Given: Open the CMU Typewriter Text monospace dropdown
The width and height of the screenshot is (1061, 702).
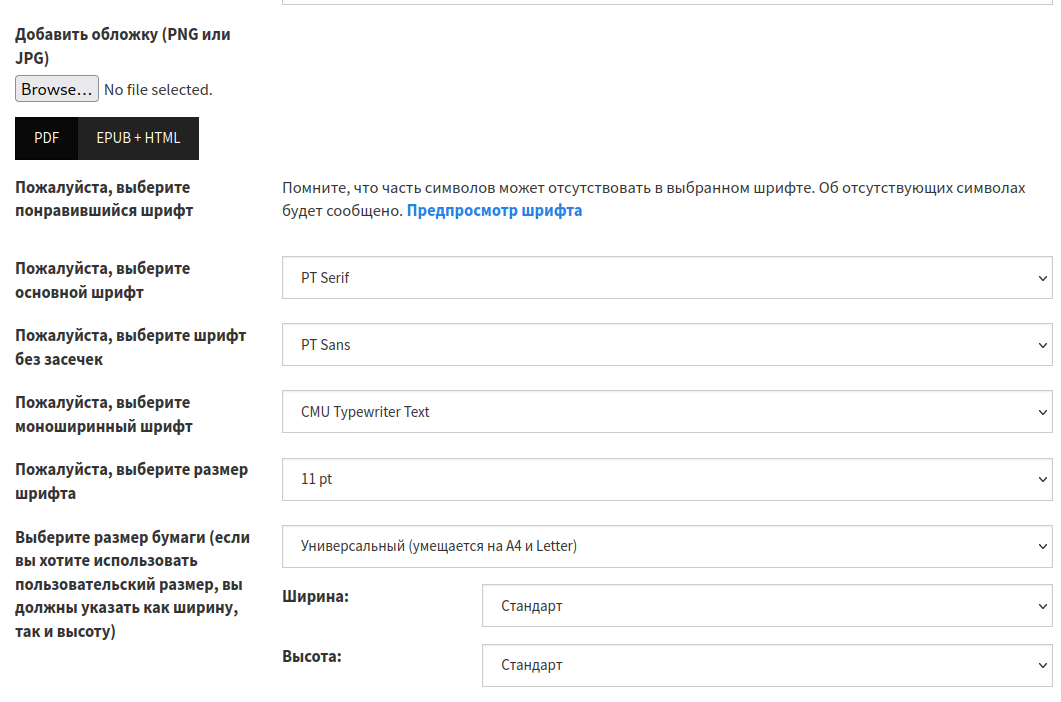Looking at the screenshot, I should point(667,412).
